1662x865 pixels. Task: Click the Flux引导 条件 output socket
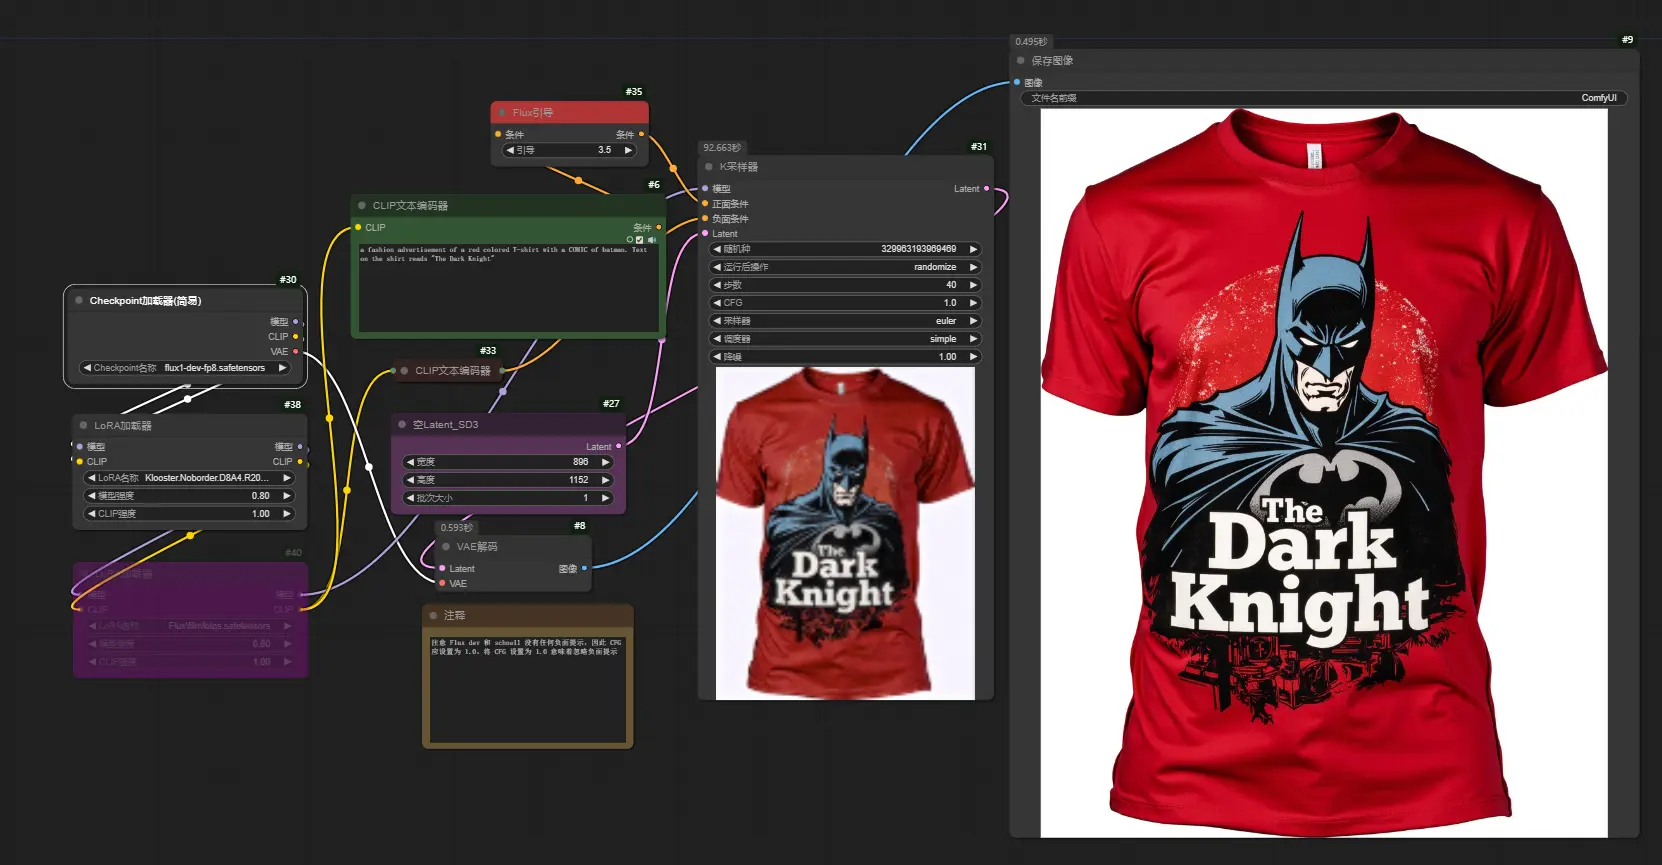pyautogui.click(x=641, y=134)
